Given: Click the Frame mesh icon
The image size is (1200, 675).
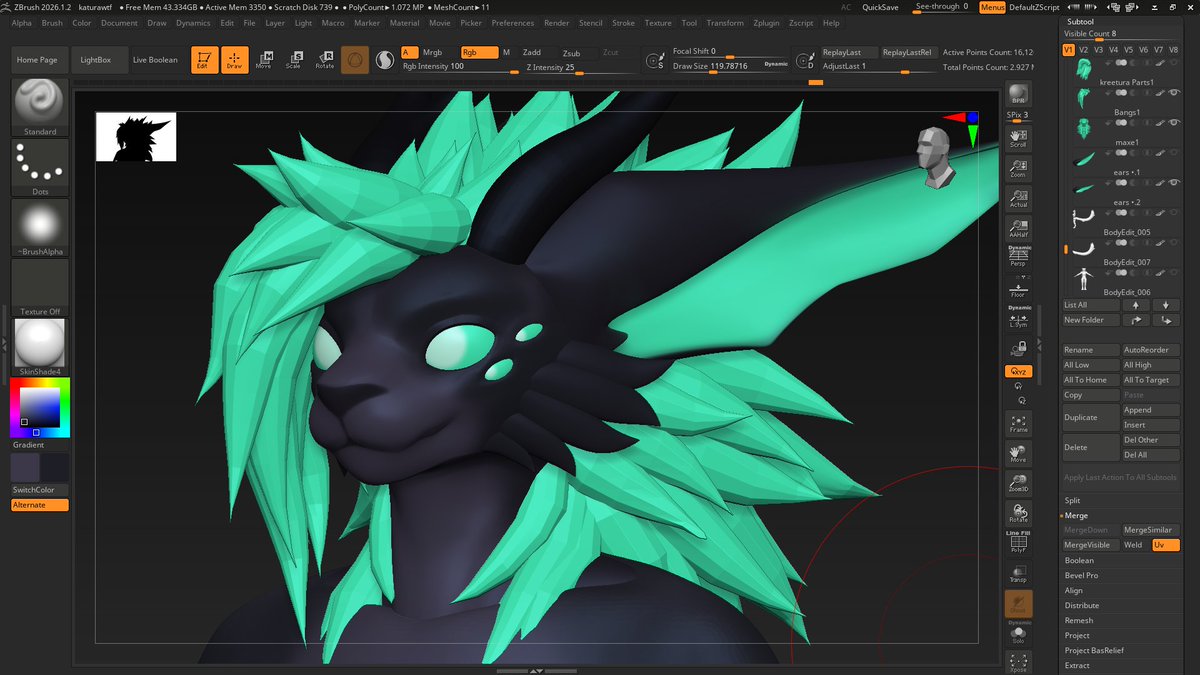Looking at the screenshot, I should click(1018, 422).
